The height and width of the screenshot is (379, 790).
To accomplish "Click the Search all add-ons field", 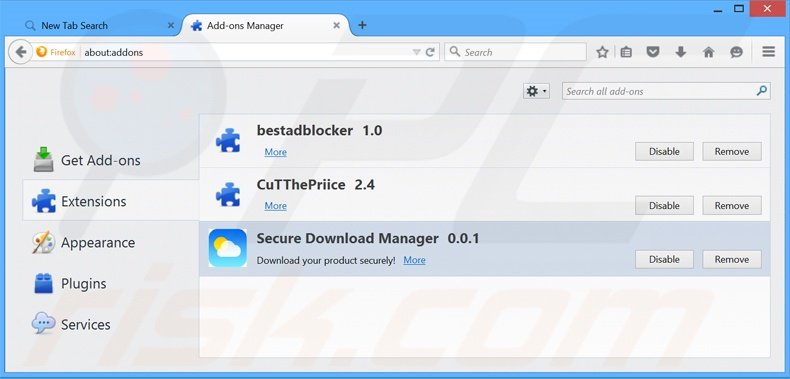I will (x=666, y=91).
